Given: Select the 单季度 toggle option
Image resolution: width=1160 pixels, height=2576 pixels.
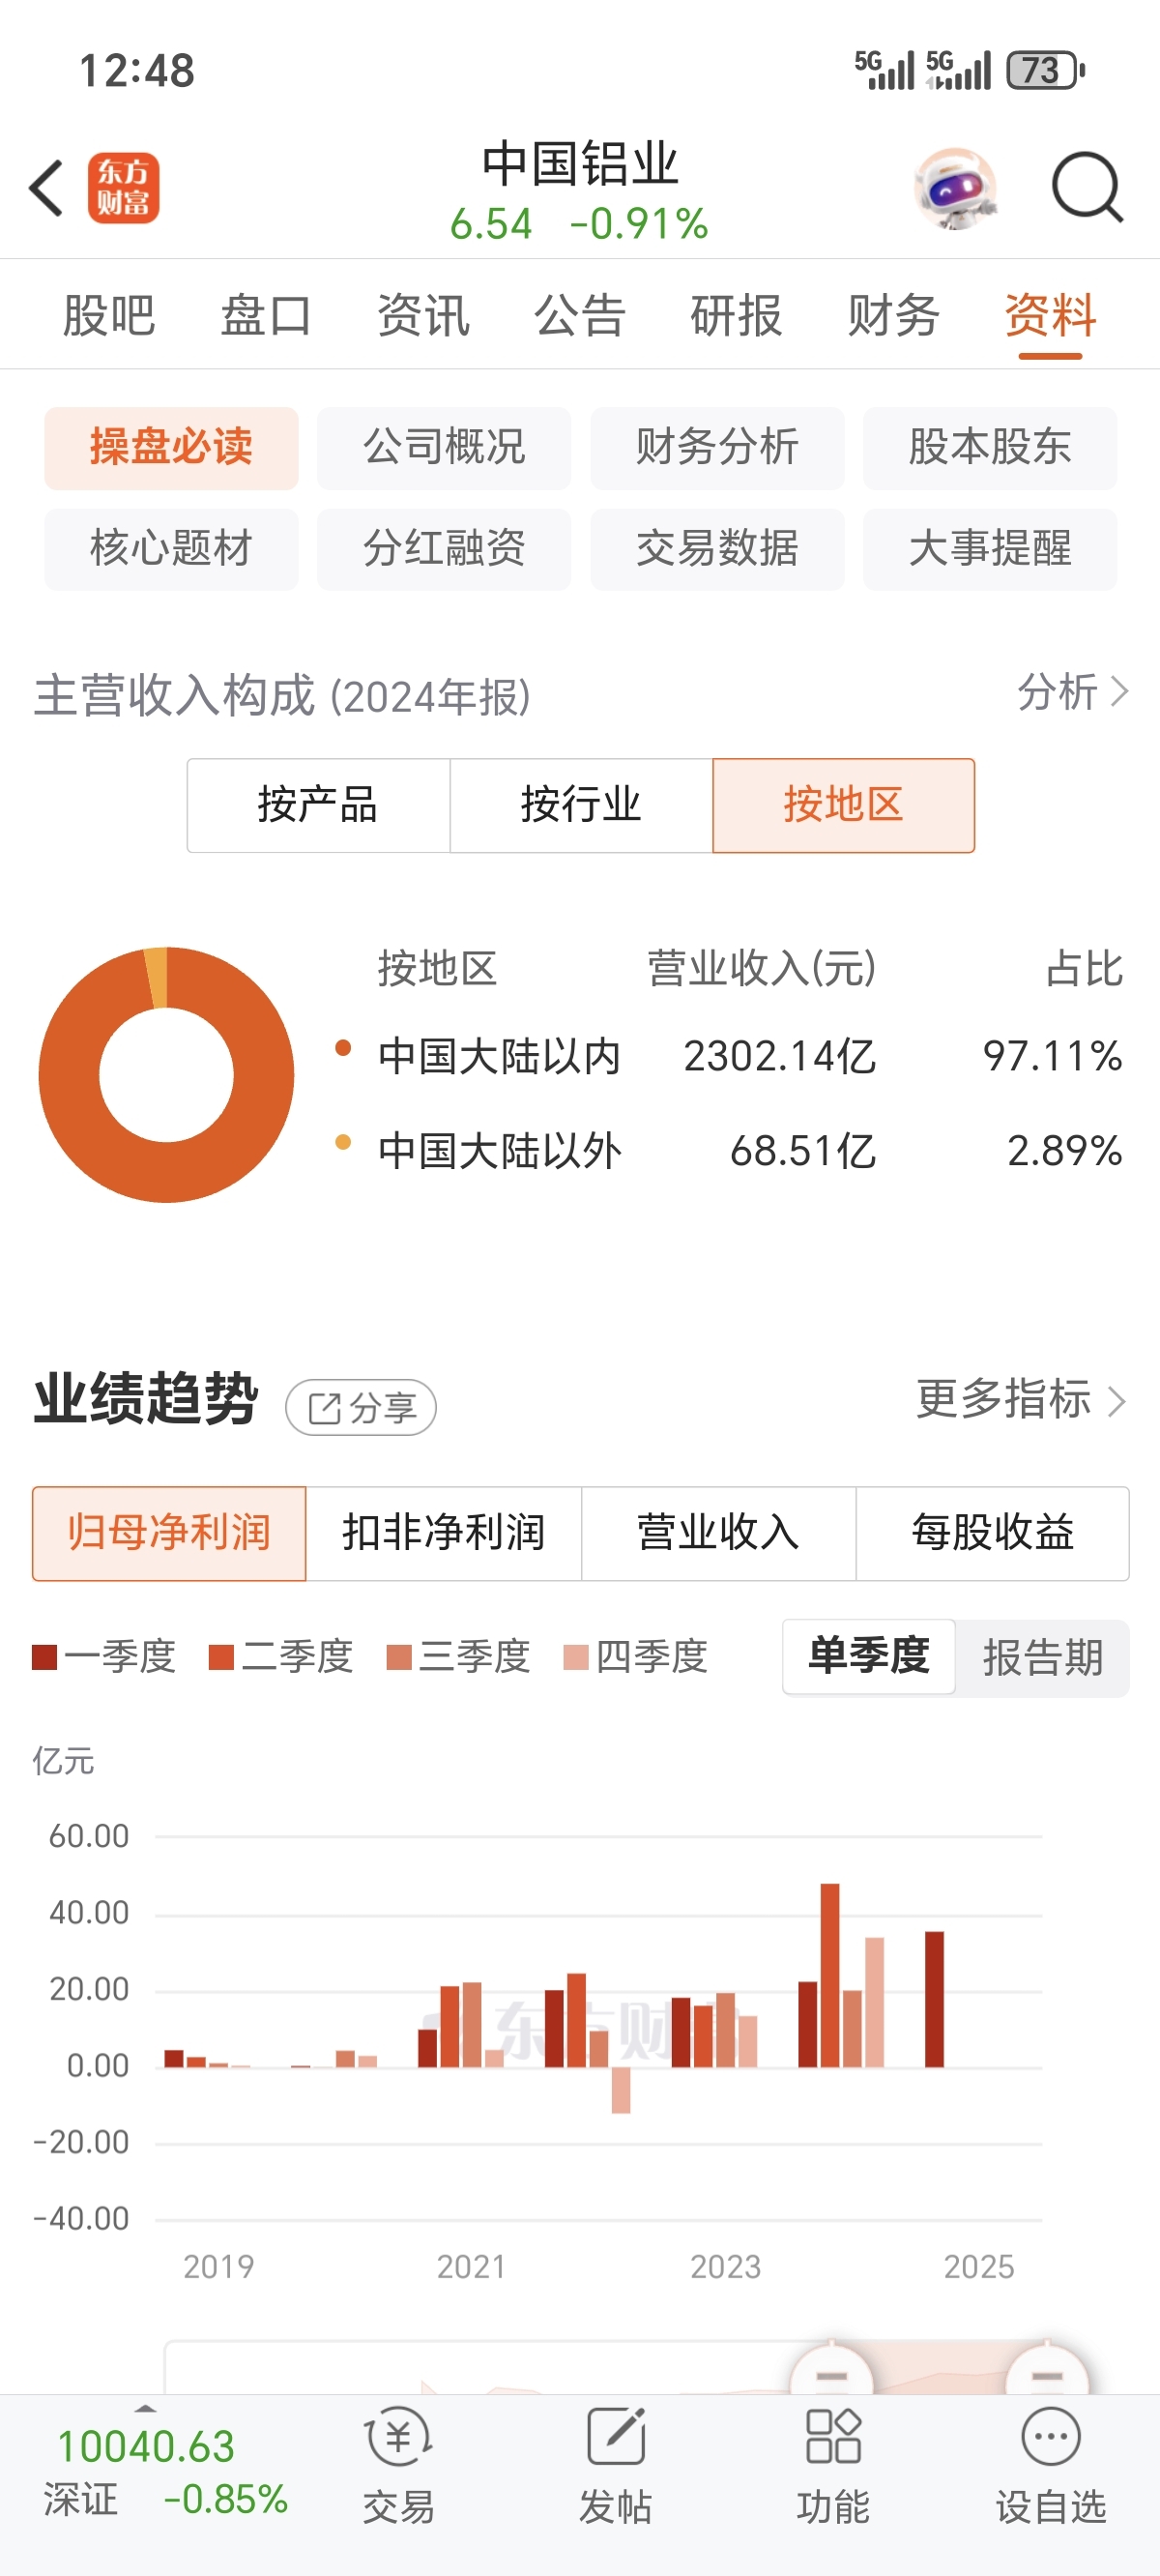Looking at the screenshot, I should (869, 1657).
